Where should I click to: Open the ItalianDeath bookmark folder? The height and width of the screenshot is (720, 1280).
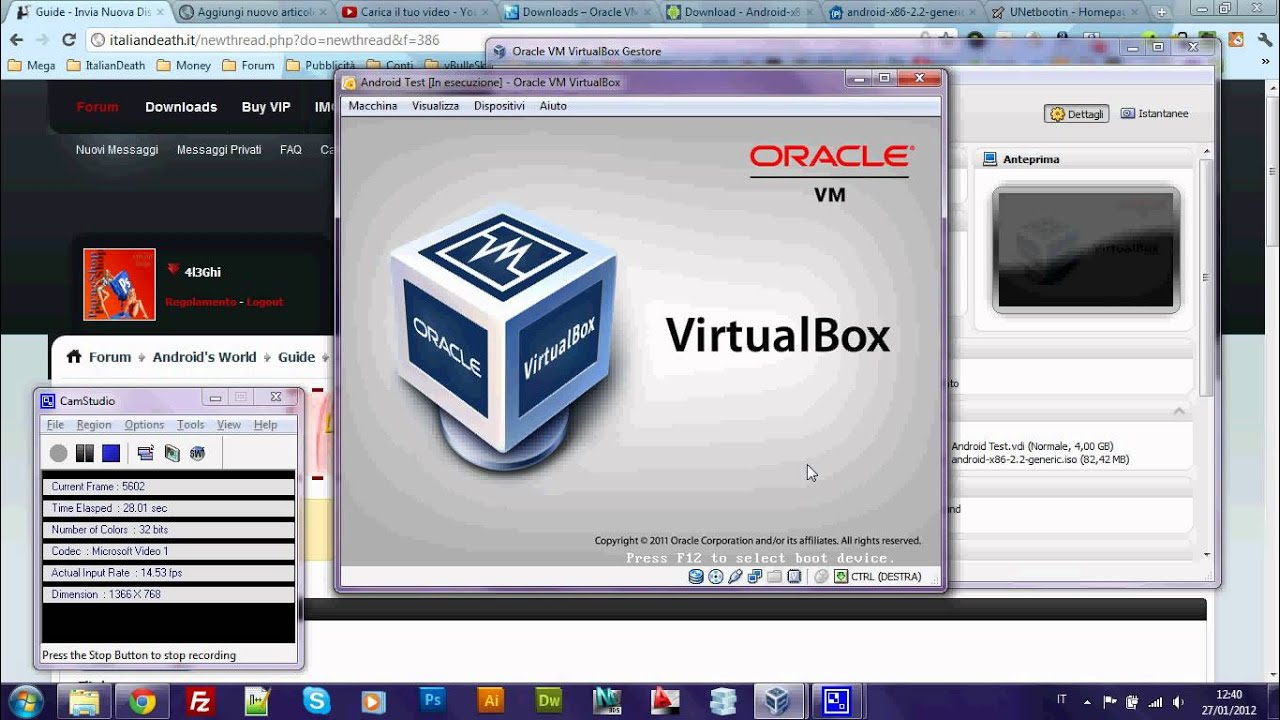tap(106, 65)
